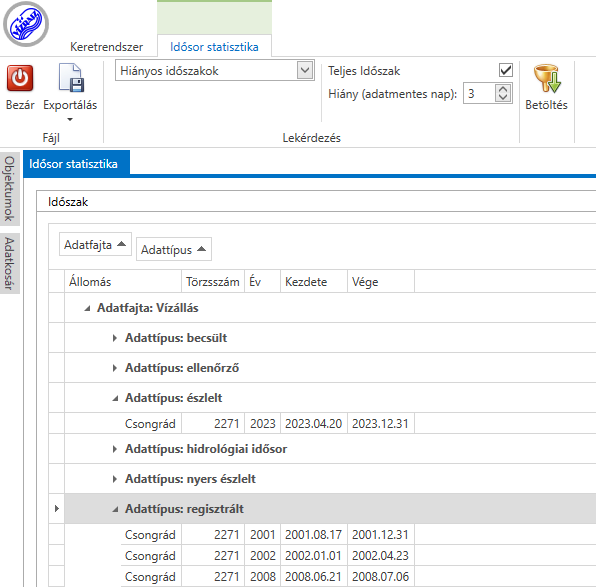
Task: Open the Hiányos időszakok combo box
Action: tap(215, 70)
